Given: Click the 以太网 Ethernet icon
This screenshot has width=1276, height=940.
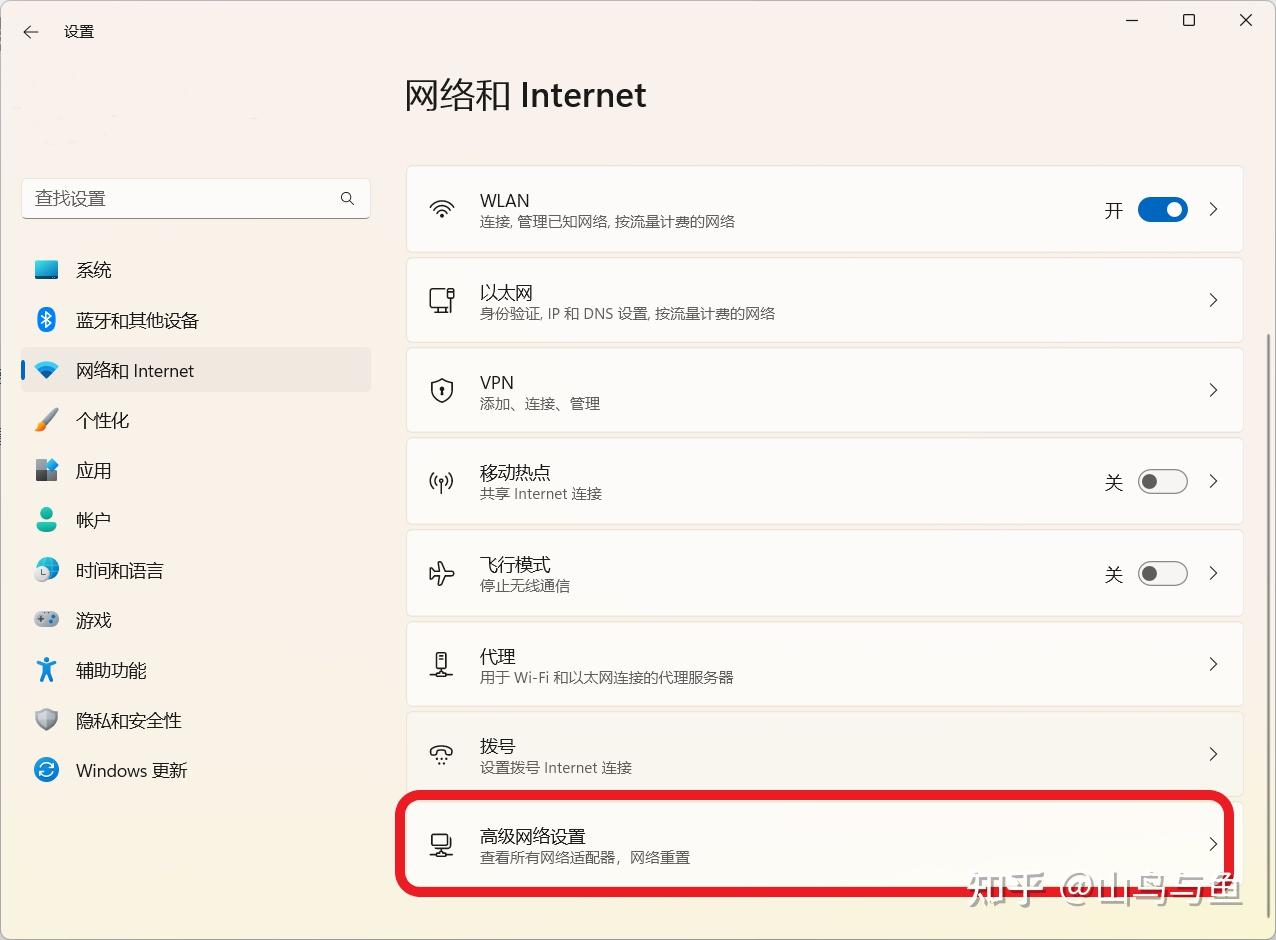Looking at the screenshot, I should tap(441, 300).
